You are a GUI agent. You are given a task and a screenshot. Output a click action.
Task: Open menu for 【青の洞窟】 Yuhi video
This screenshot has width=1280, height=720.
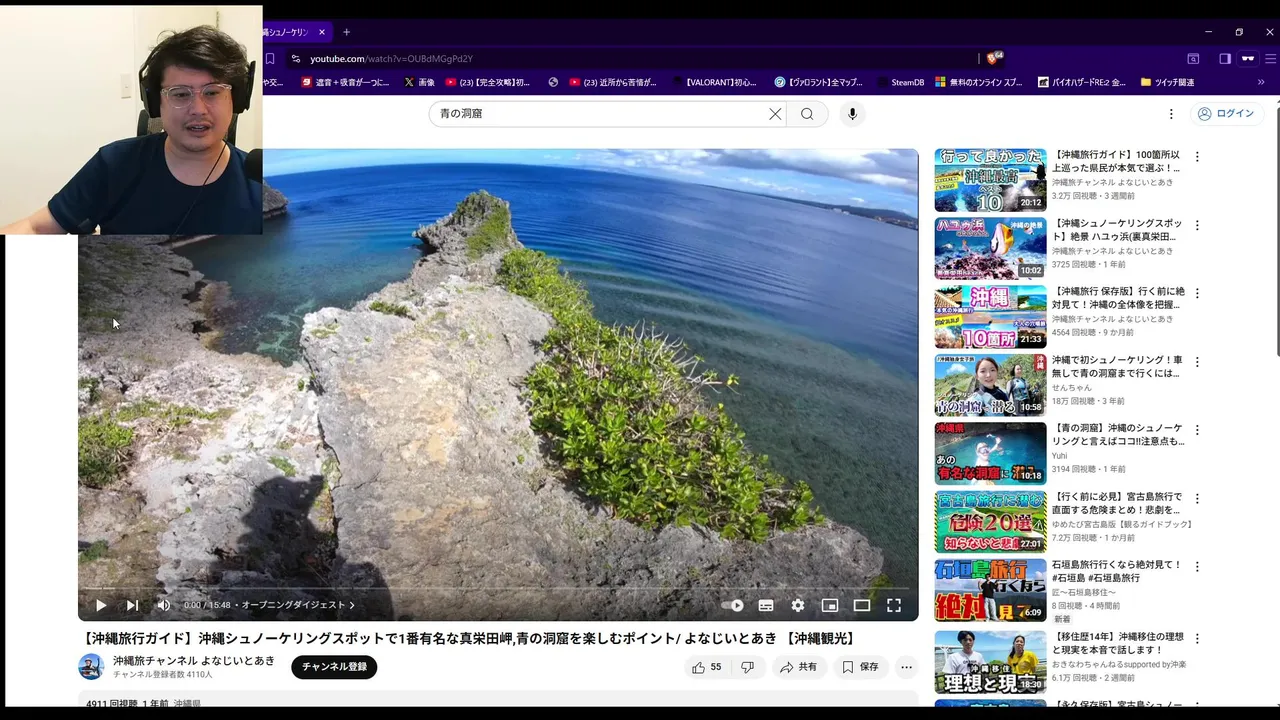[x=1197, y=429]
